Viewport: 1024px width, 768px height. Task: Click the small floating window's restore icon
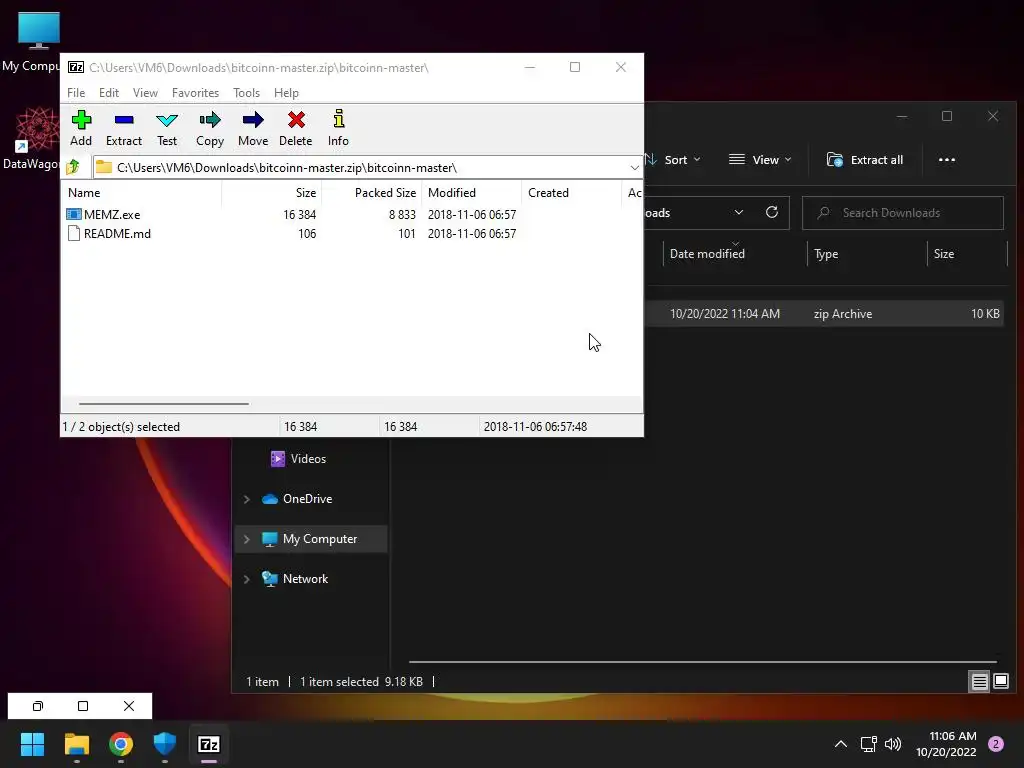coord(38,706)
